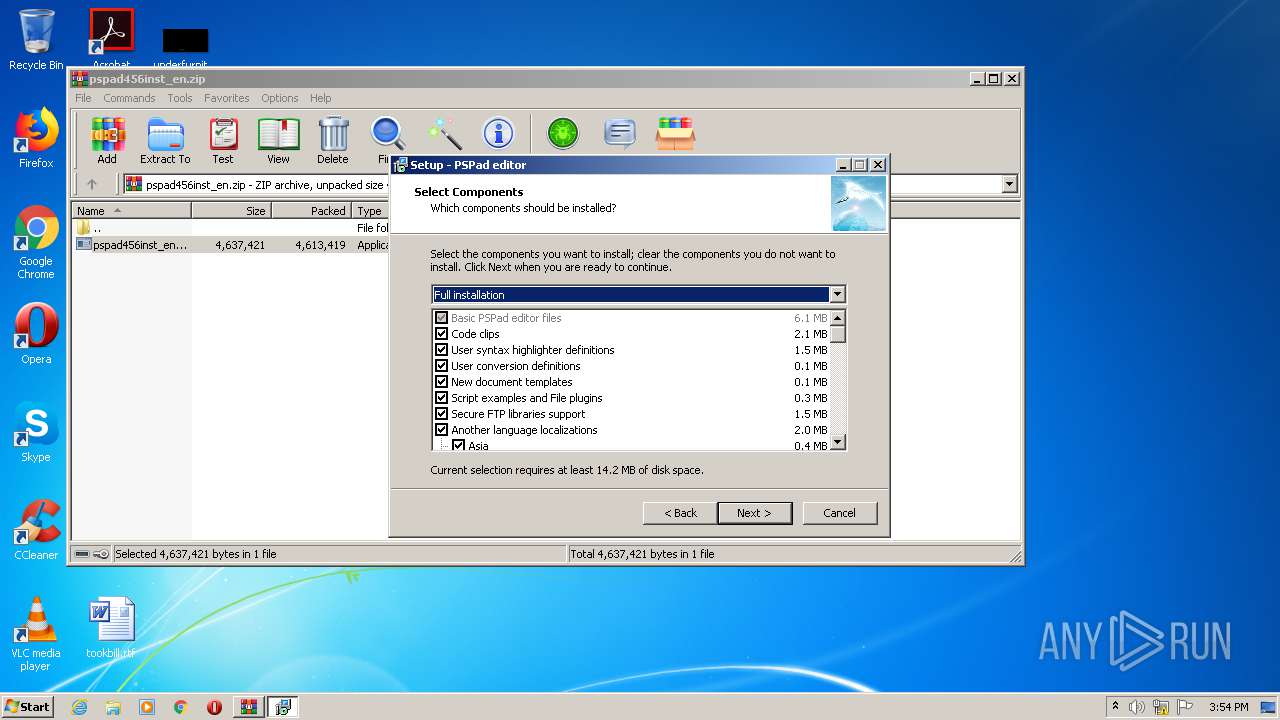Open Skype desktop shortcut
The image size is (1280, 720).
pos(36,432)
